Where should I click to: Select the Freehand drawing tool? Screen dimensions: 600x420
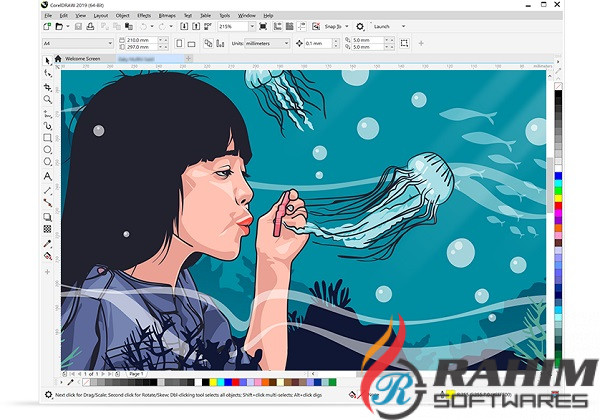pos(47,114)
